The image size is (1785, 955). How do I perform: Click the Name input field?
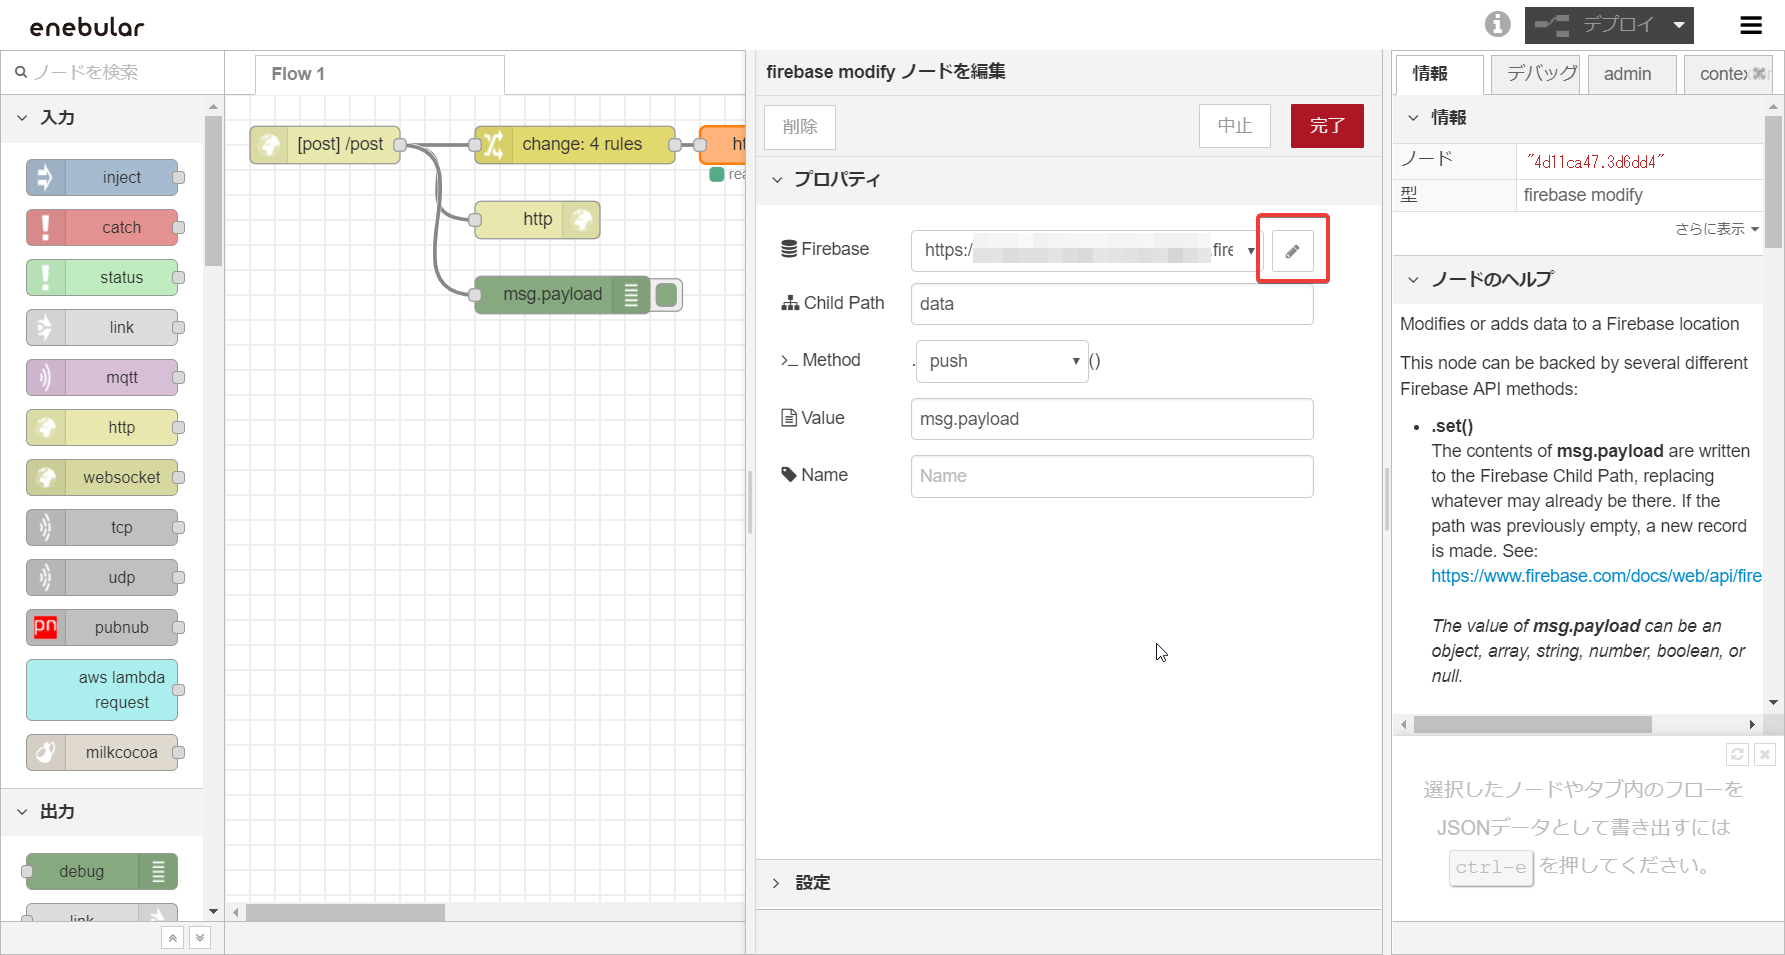[x=1110, y=476]
